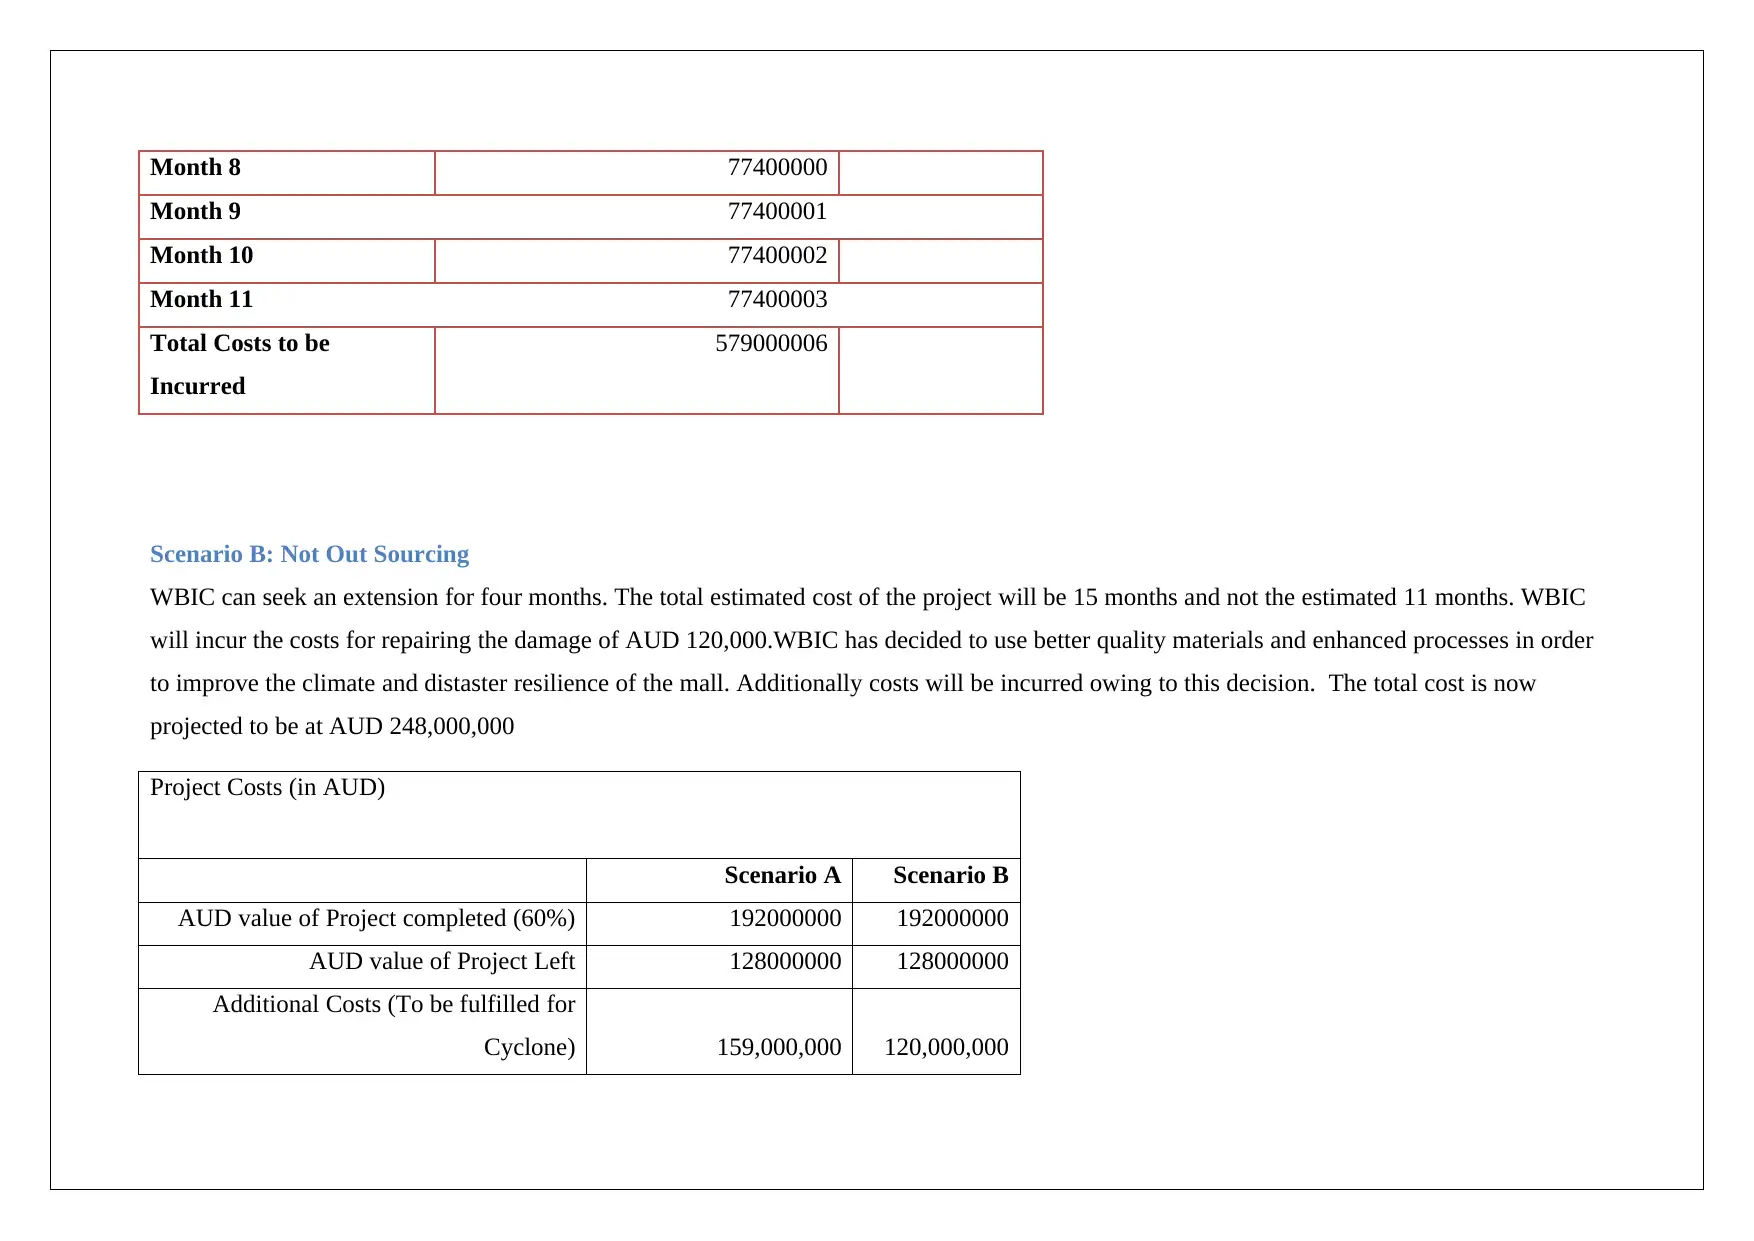The width and height of the screenshot is (1754, 1241).
Task: Click the empty third cell in Total Costs row
Action: point(941,370)
